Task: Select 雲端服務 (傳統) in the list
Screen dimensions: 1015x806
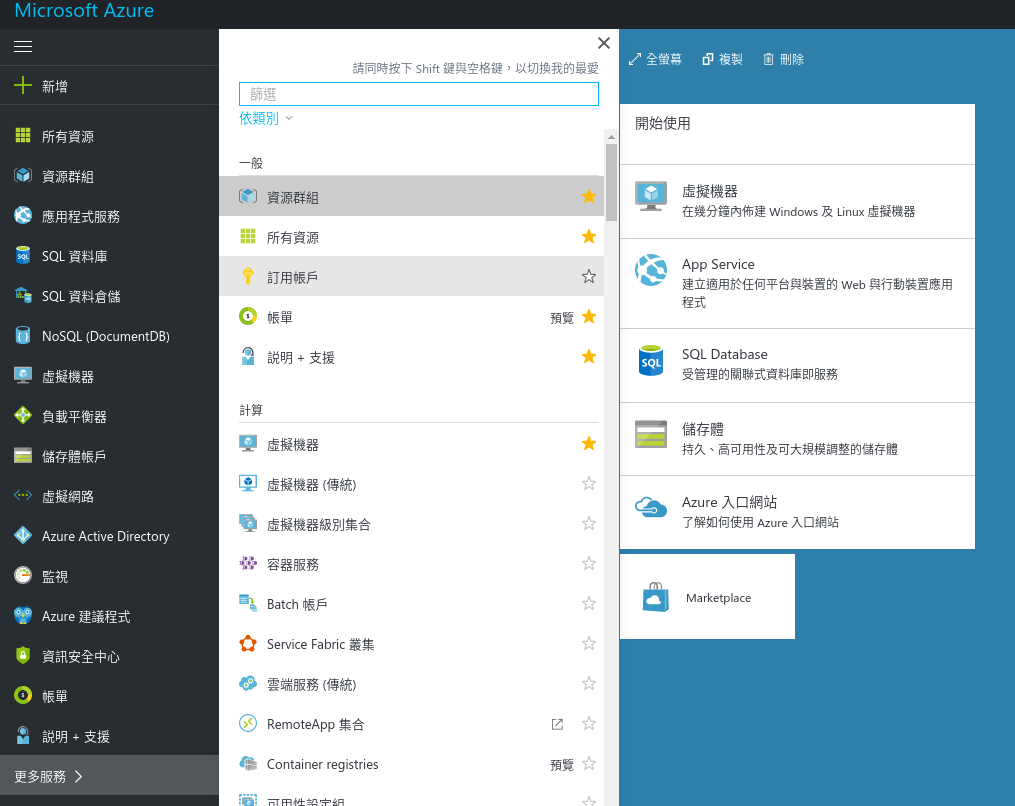Action: pyautogui.click(x=412, y=684)
